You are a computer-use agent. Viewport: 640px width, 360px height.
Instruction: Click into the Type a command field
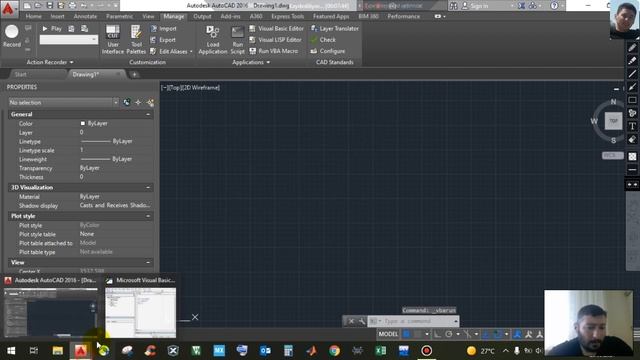(x=412, y=321)
